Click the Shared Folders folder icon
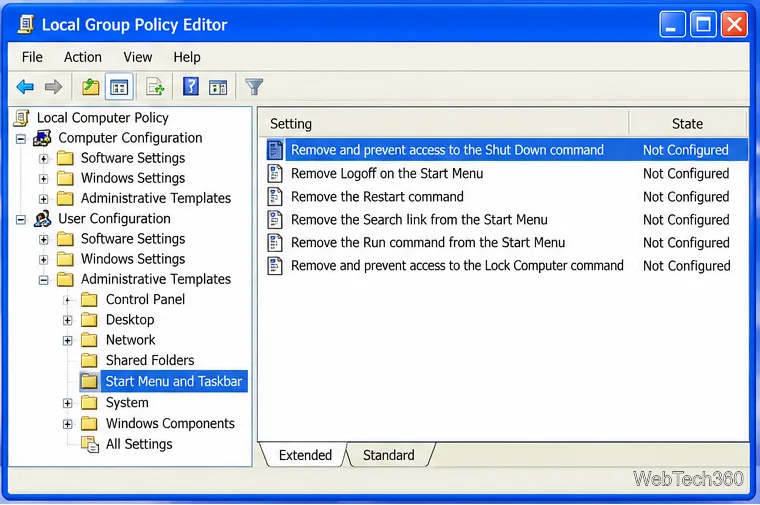Image resolution: width=760 pixels, height=505 pixels. 89,361
